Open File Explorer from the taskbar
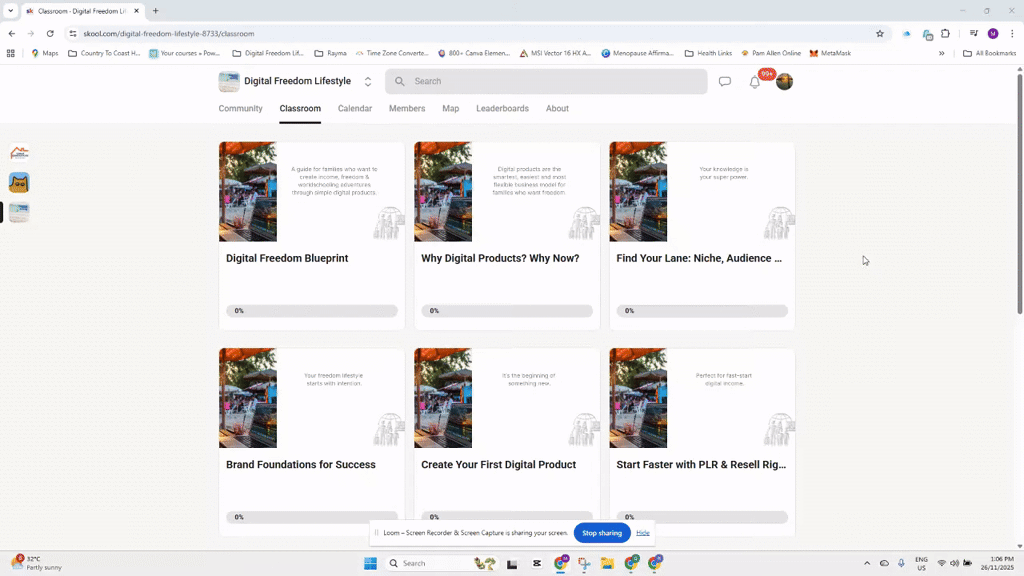The width and height of the screenshot is (1024, 576). 607,563
